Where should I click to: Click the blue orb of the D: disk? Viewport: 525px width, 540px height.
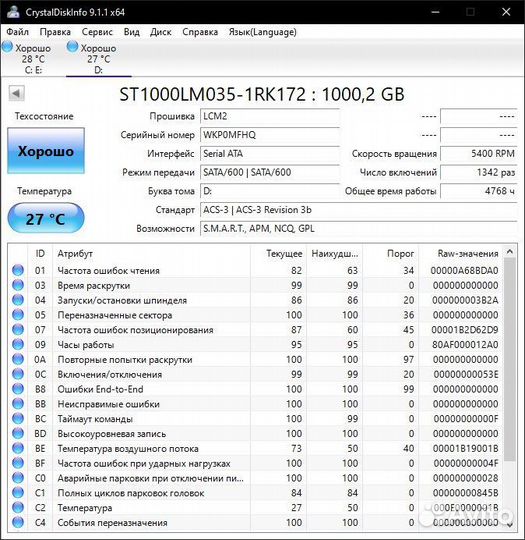72,47
